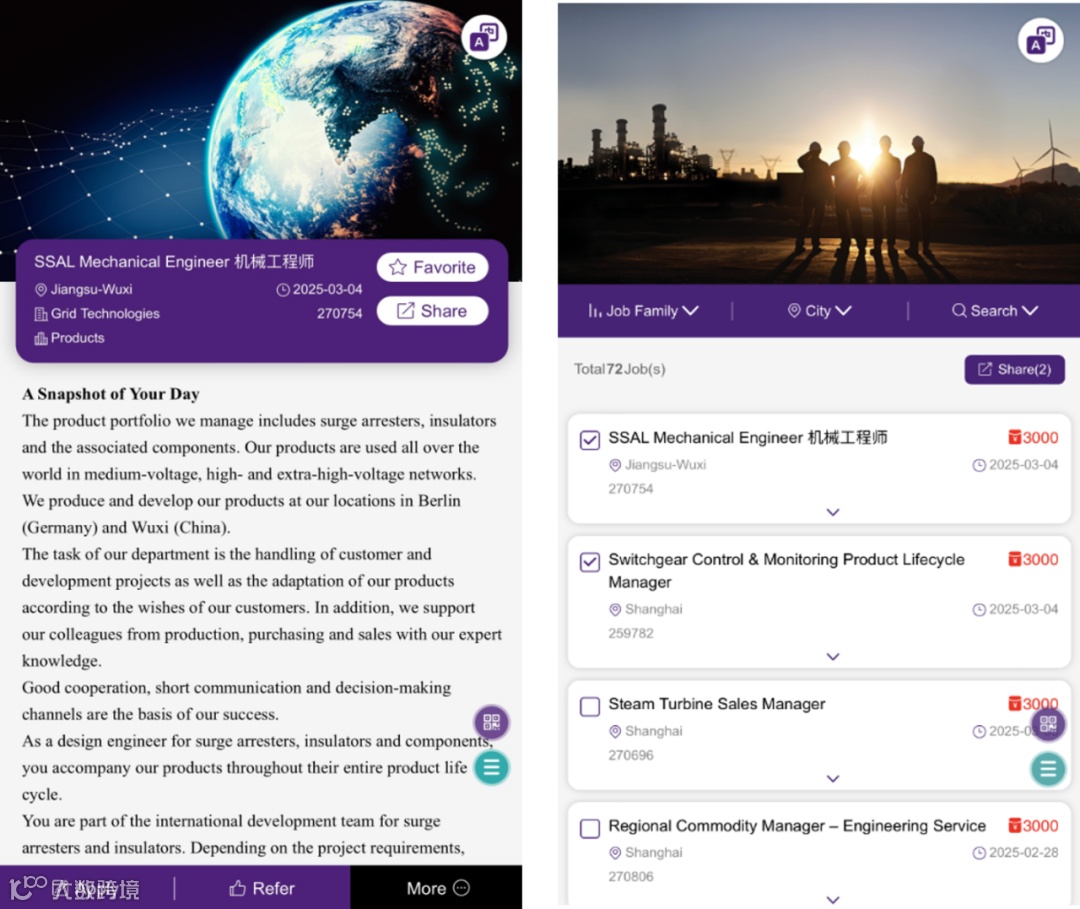Viewport: 1080px width, 909px height.
Task: Click the Grid Technologies department label
Action: [x=97, y=314]
